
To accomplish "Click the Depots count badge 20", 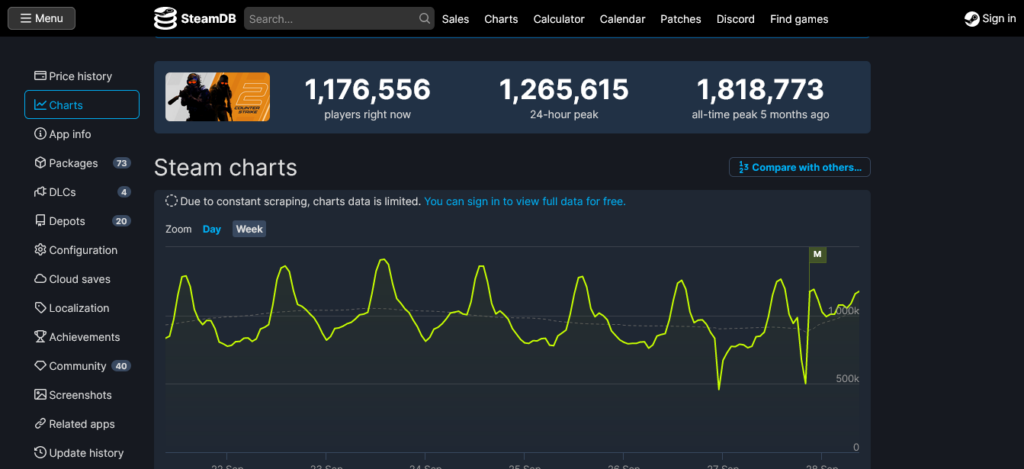I will (121, 221).
